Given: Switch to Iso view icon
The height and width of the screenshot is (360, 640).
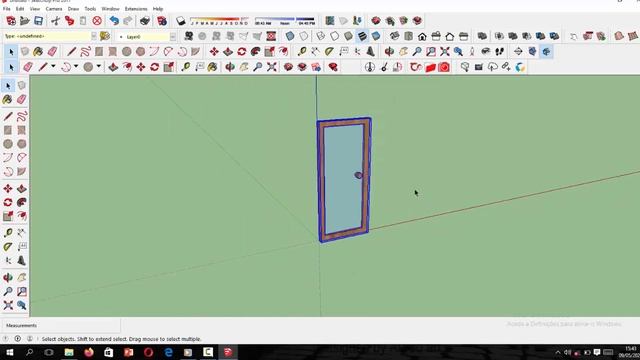Looking at the screenshot, I should coord(395,36).
